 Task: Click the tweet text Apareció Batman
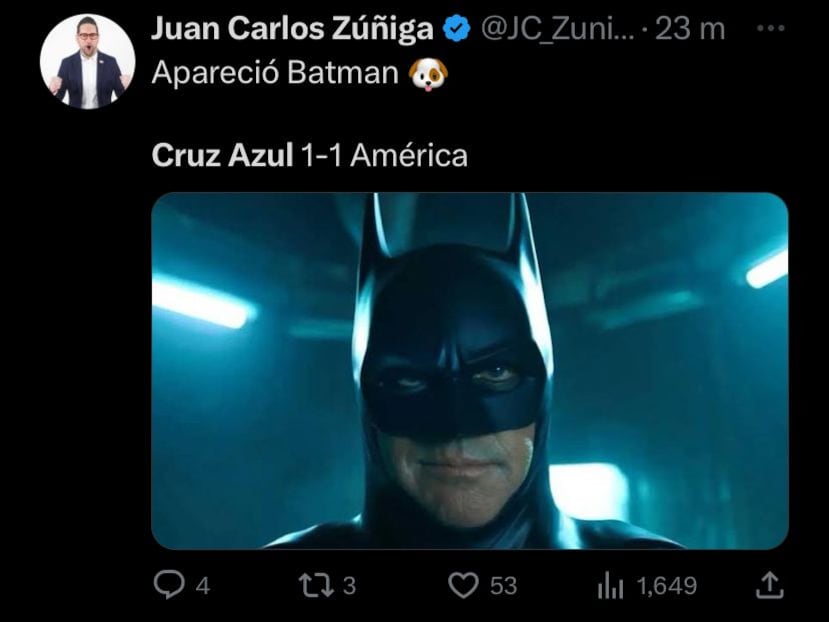[x=274, y=73]
